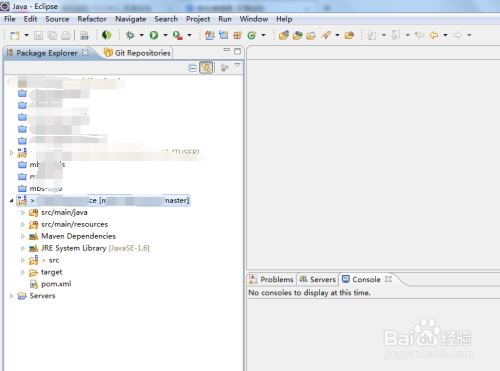Switch to the Git Repositories tab
This screenshot has width=500, height=371.
[138, 53]
